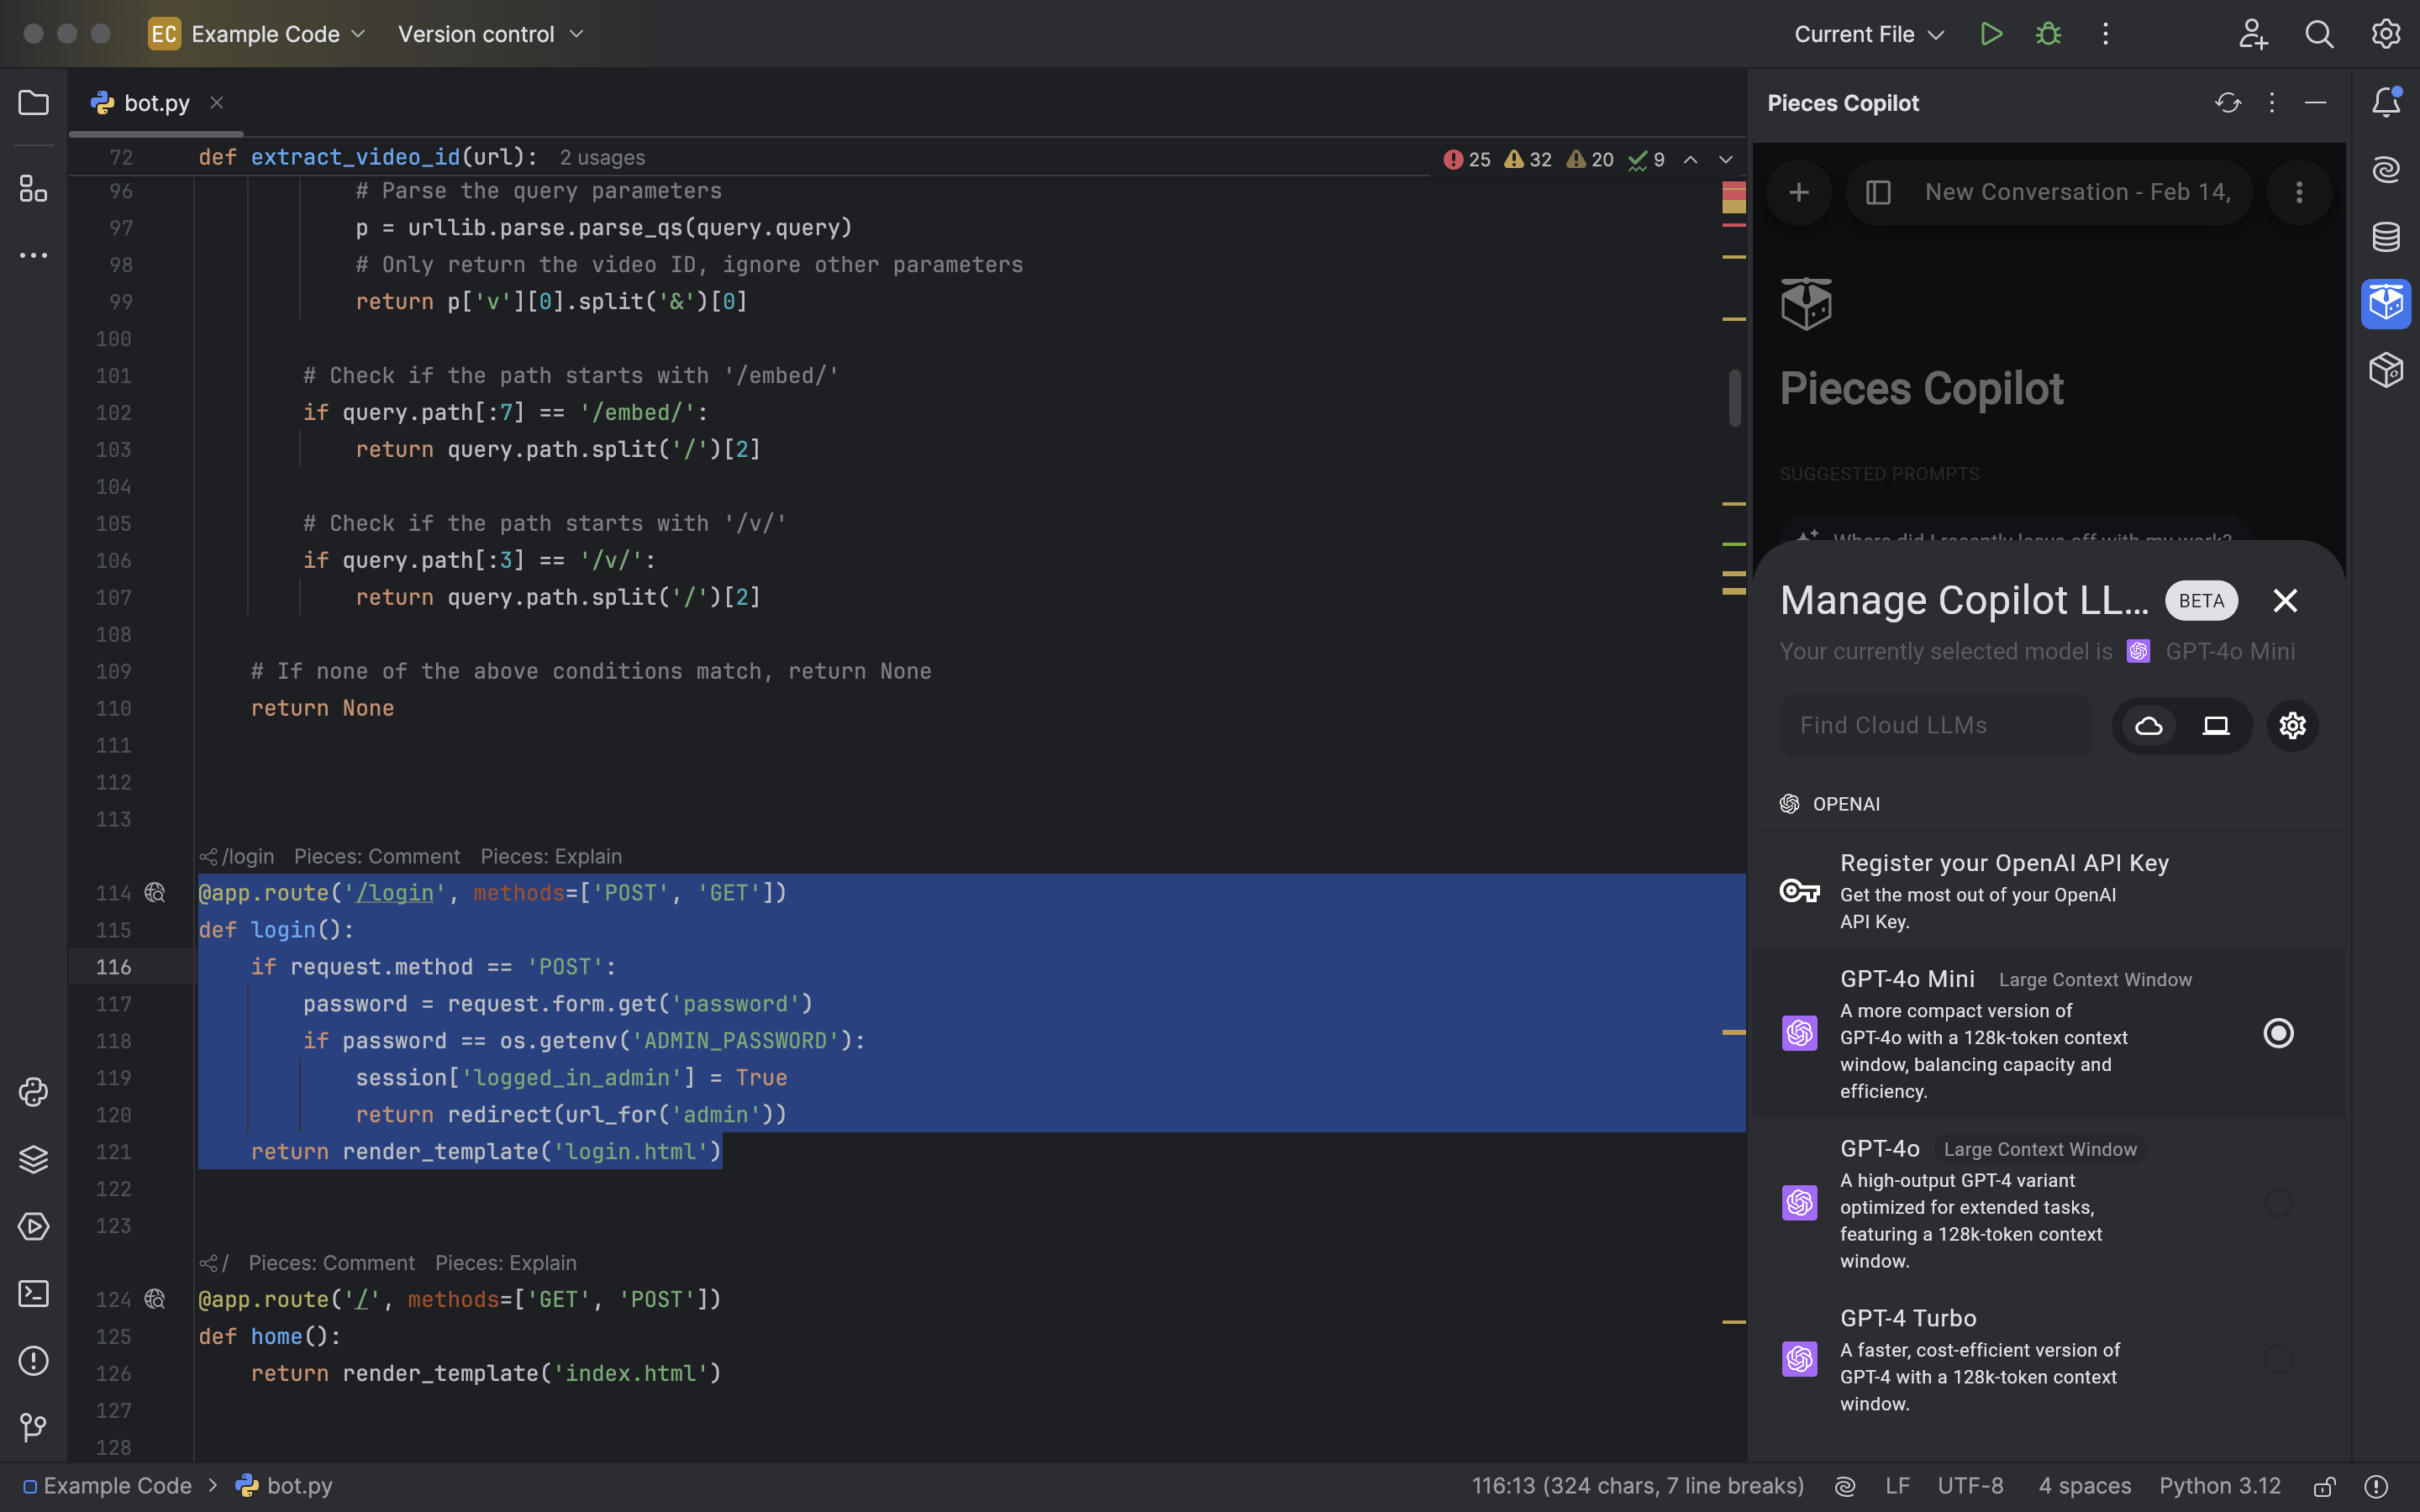Open Python Console tool window
2420x1512 pixels.
tap(33, 1092)
